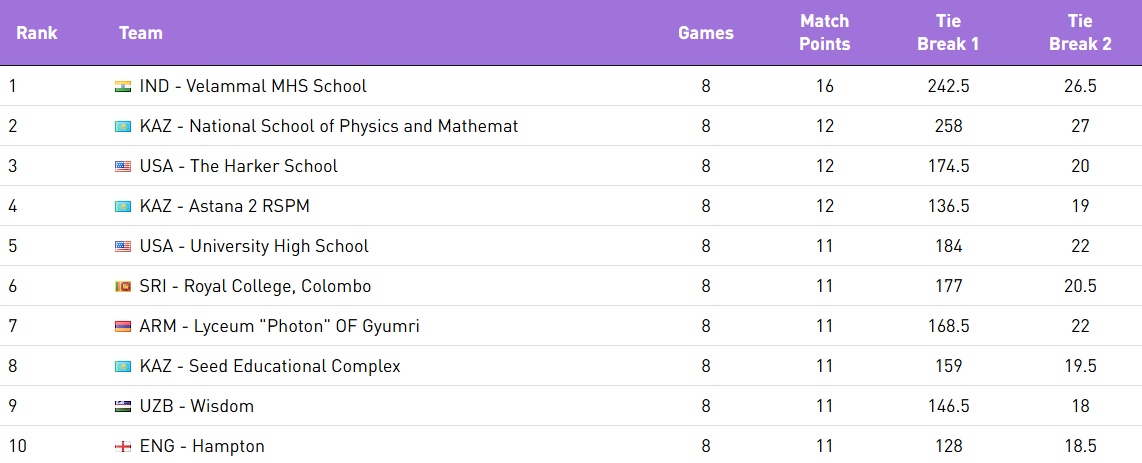The width and height of the screenshot is (1142, 463).
Task: Click the England flag beside Hampton
Action: (123, 446)
